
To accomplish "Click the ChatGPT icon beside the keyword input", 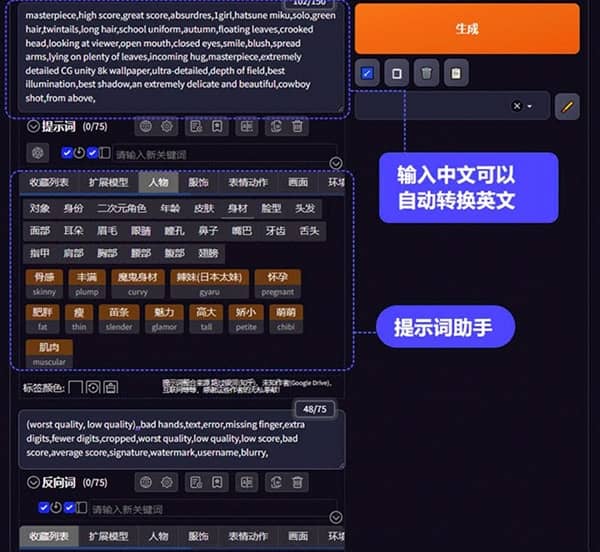I will (39, 153).
